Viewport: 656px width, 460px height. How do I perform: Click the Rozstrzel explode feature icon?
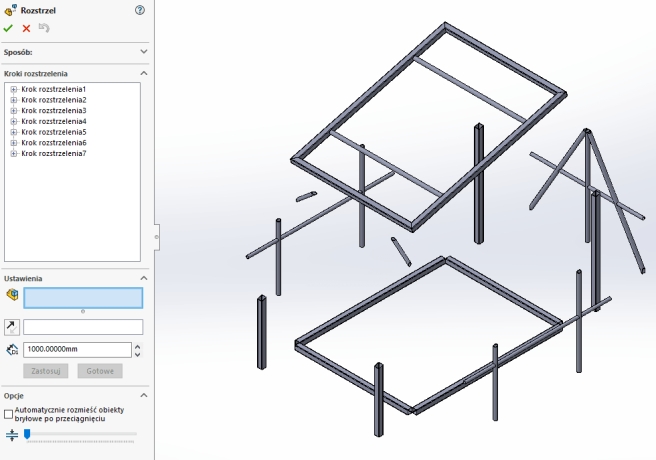tap(10, 10)
